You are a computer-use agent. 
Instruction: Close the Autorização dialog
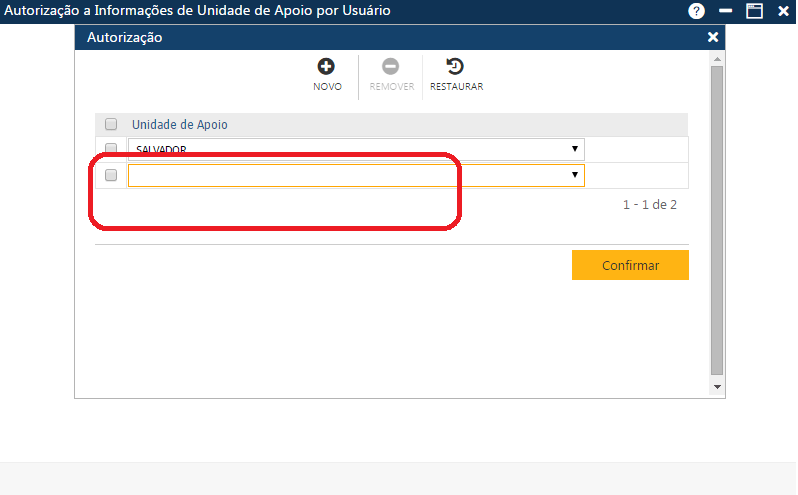coord(713,37)
